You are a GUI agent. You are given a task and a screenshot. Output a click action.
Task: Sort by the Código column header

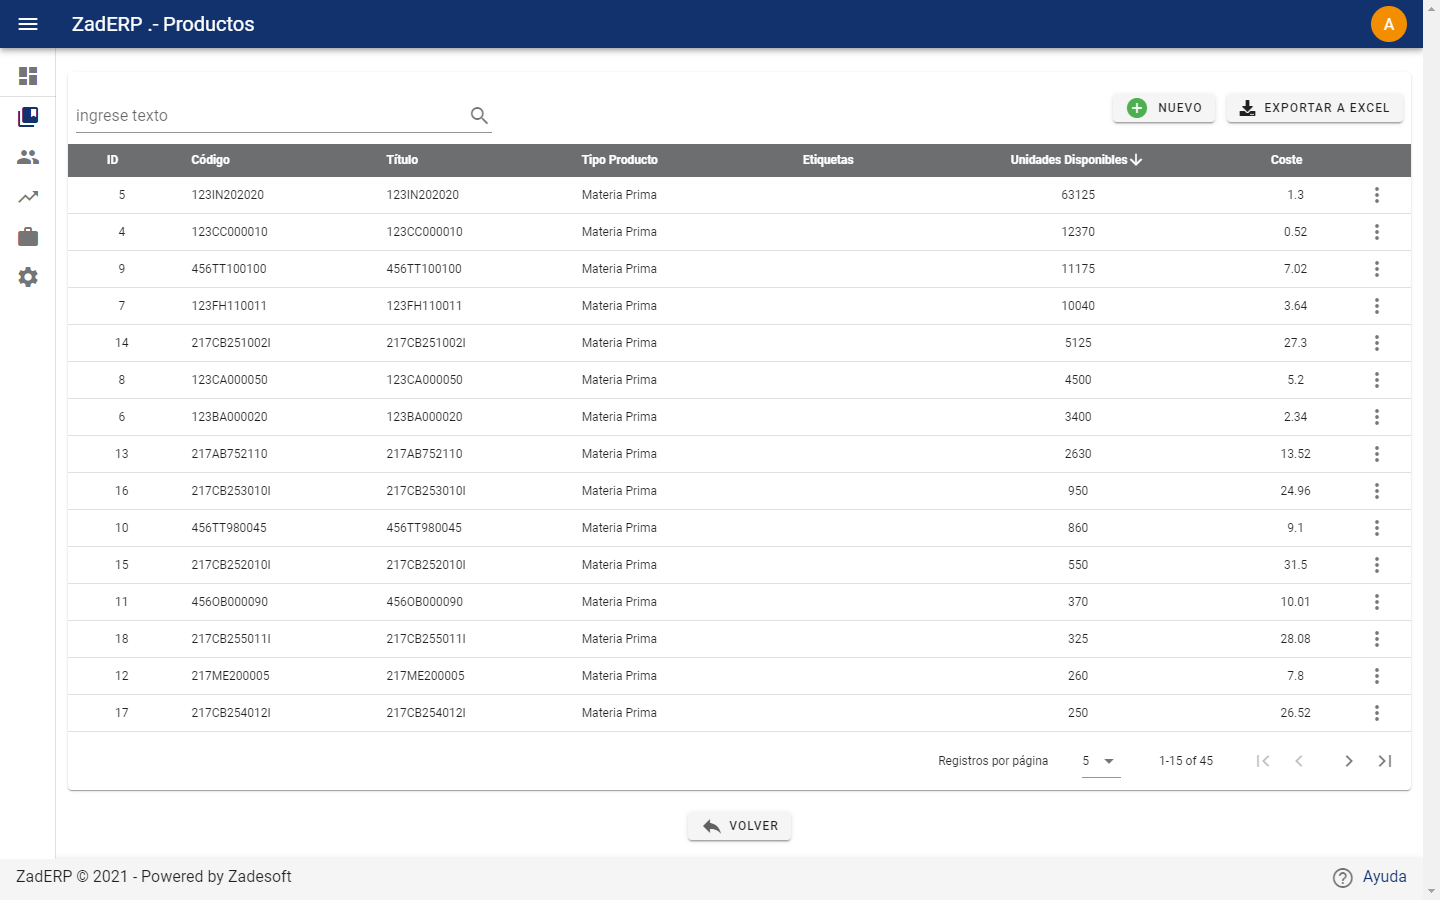(x=211, y=160)
